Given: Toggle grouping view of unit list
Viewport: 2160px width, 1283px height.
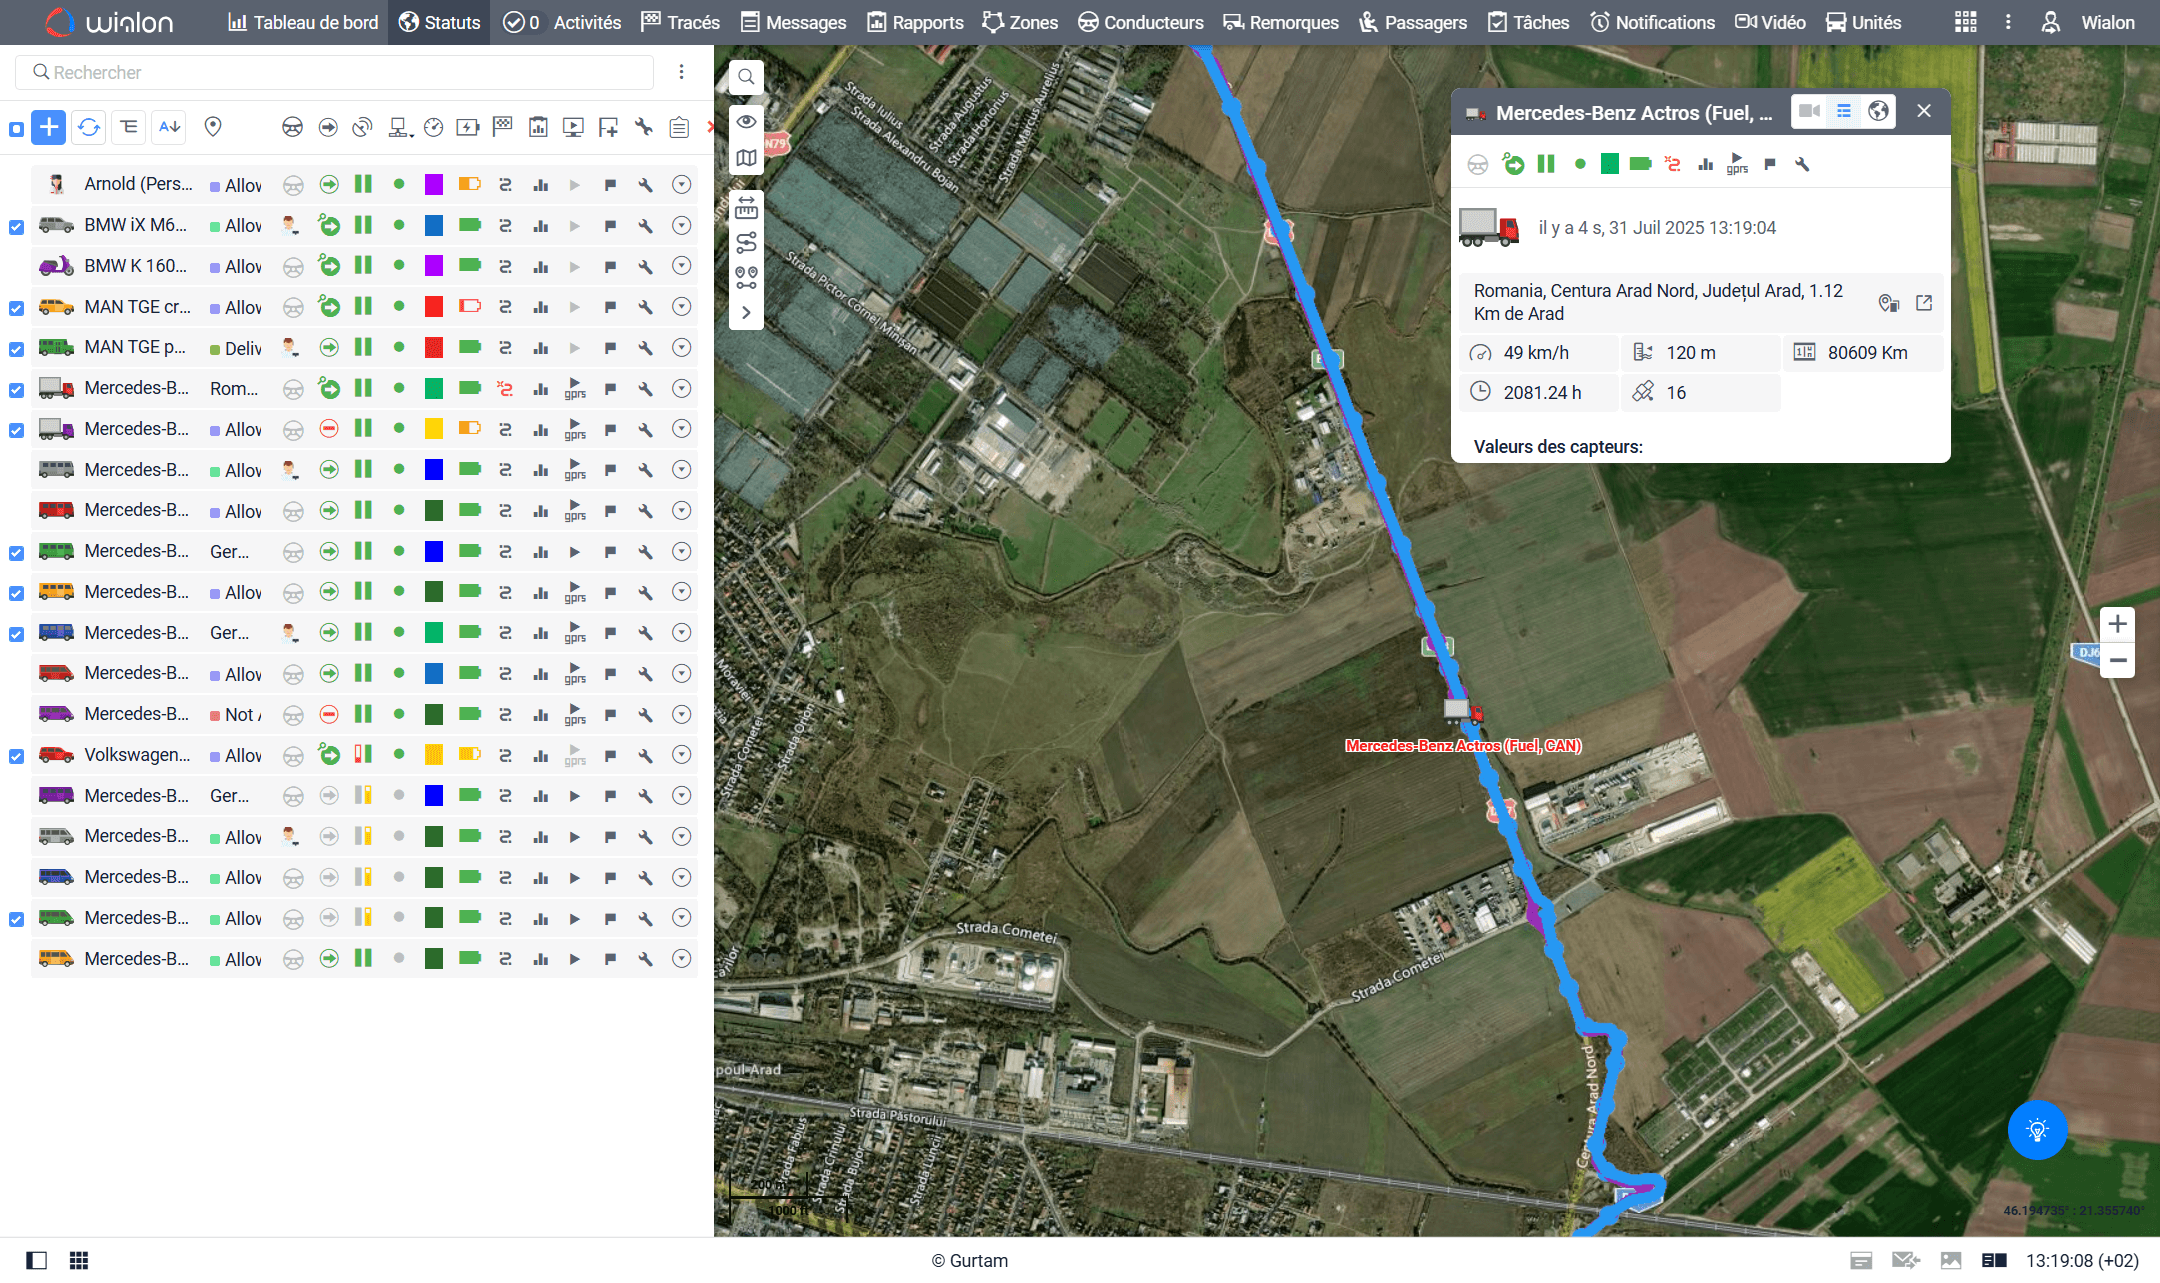Looking at the screenshot, I should click(x=129, y=127).
